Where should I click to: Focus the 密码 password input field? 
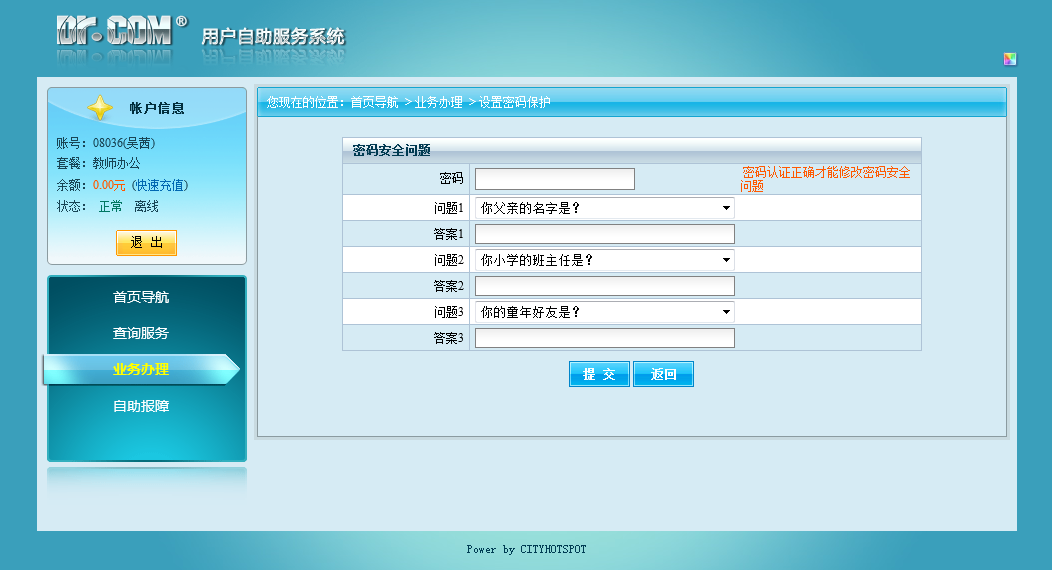pos(554,179)
